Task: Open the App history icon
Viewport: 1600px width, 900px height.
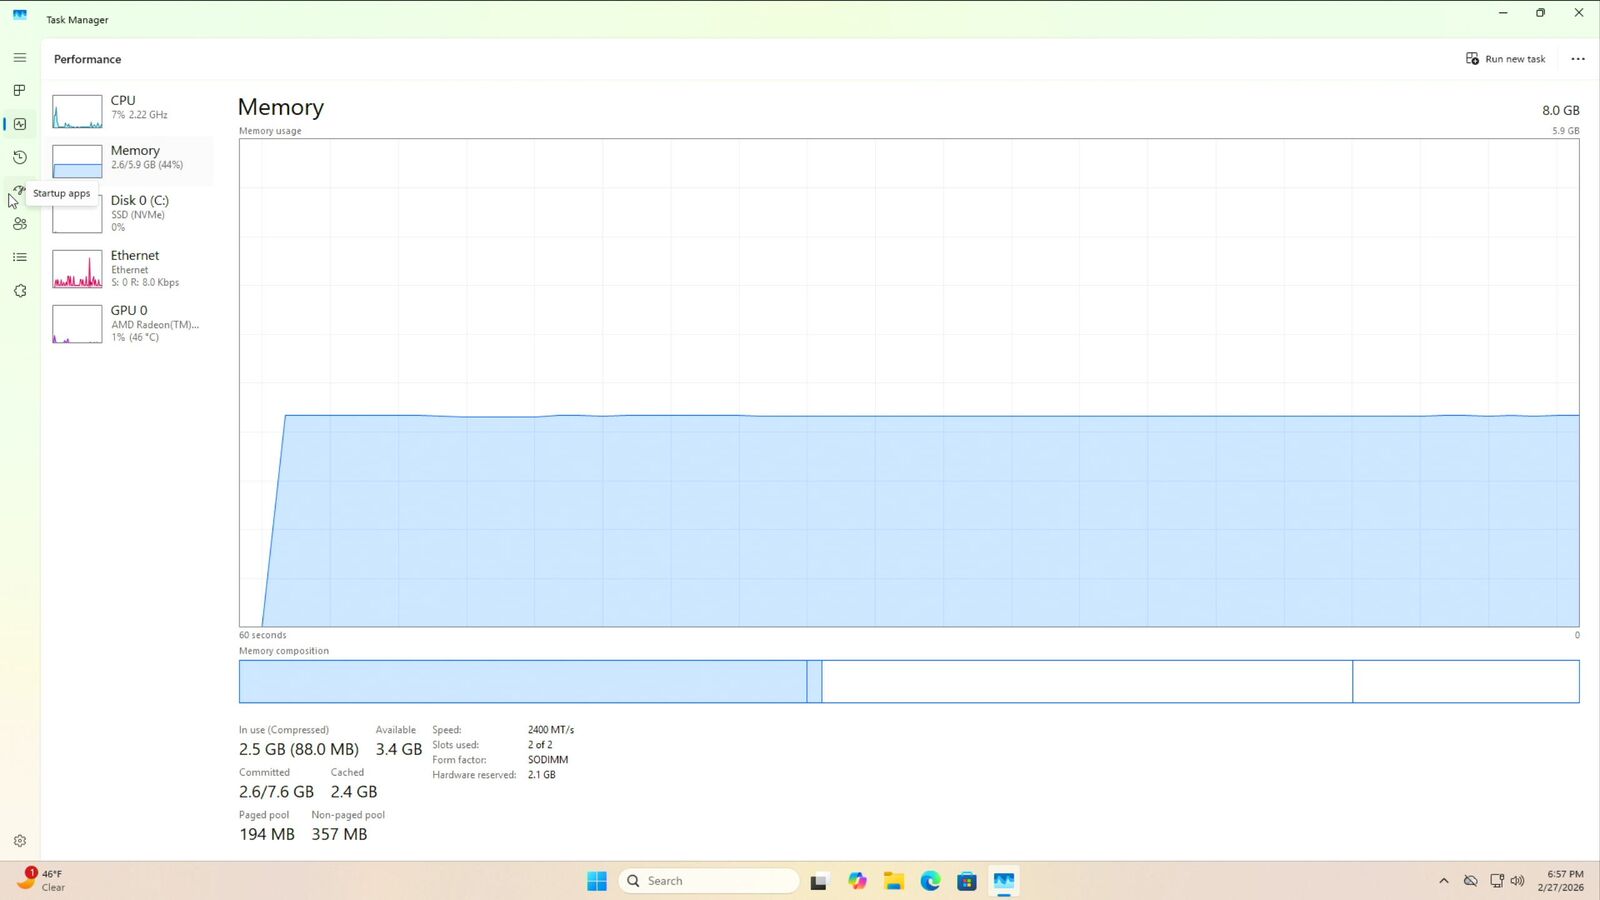Action: click(x=19, y=157)
